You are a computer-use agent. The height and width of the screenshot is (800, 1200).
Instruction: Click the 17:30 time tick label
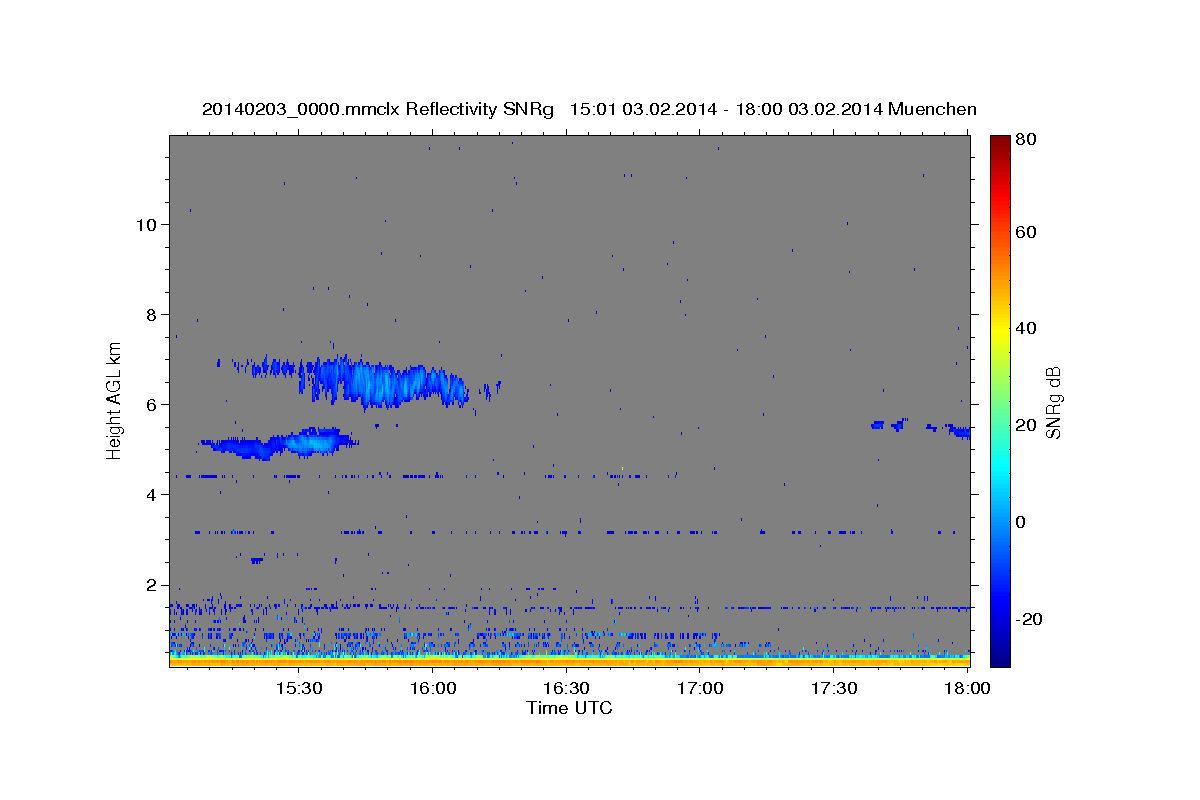(834, 688)
